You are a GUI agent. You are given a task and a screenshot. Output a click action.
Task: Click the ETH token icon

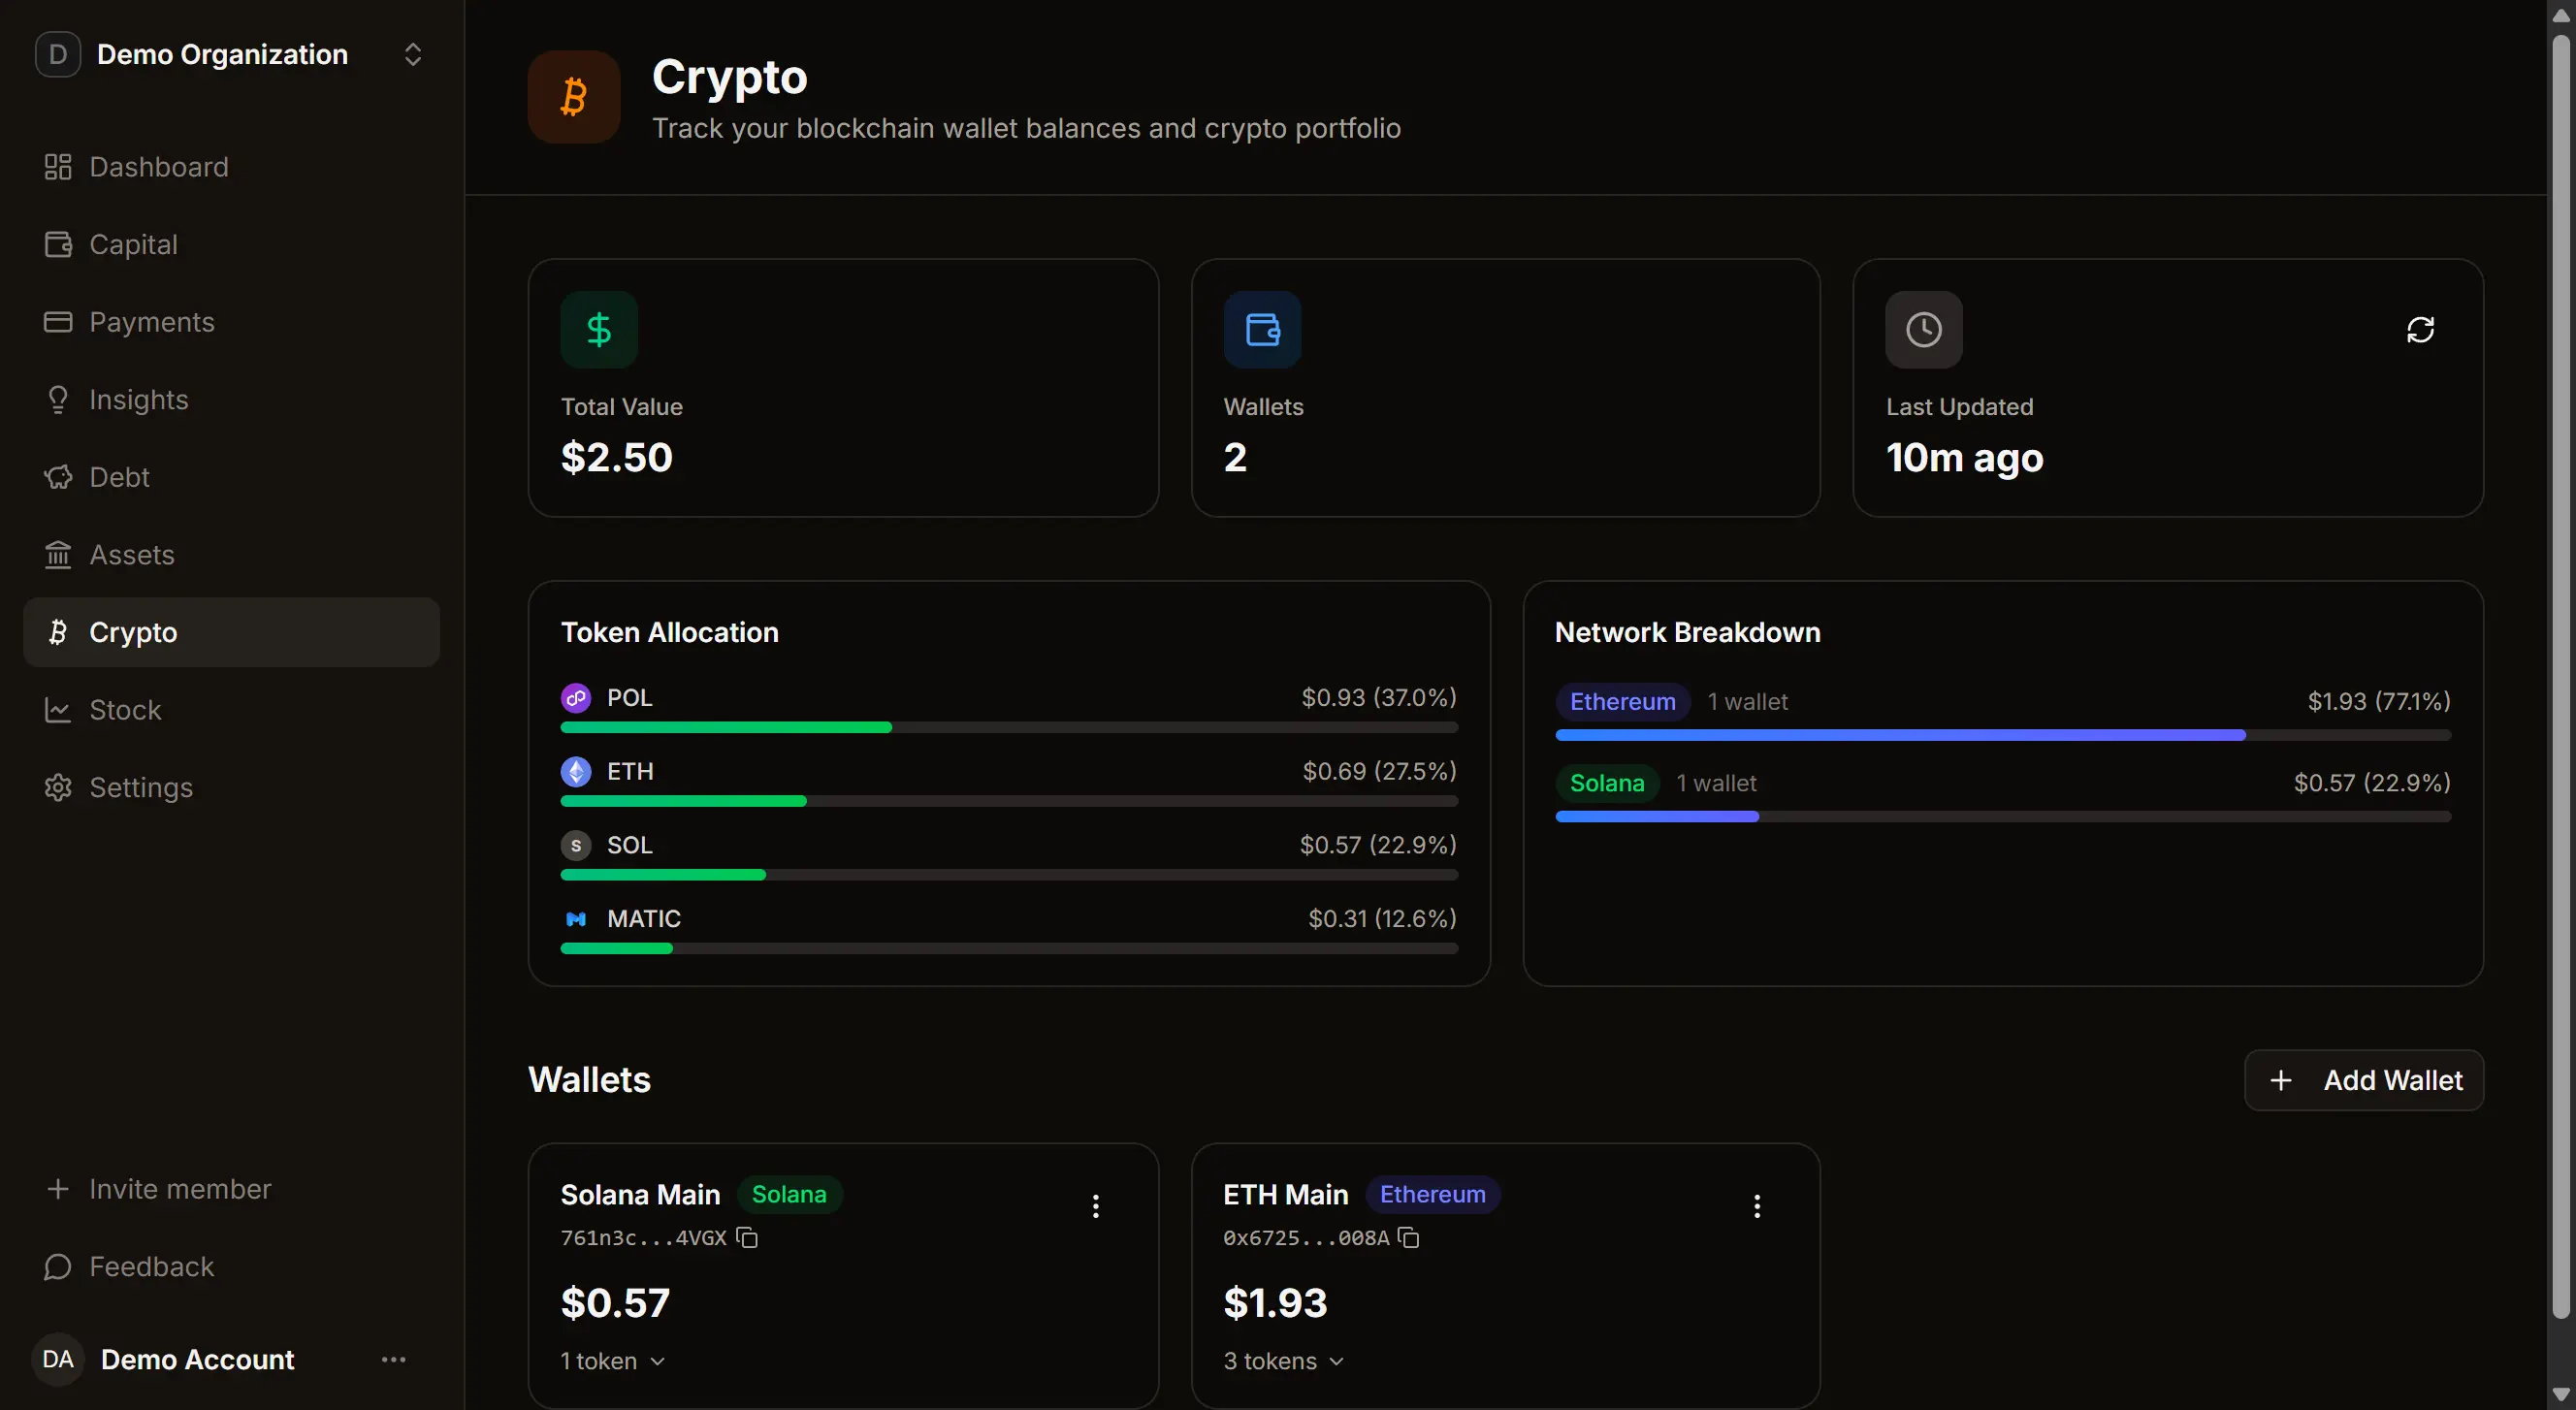click(x=576, y=771)
